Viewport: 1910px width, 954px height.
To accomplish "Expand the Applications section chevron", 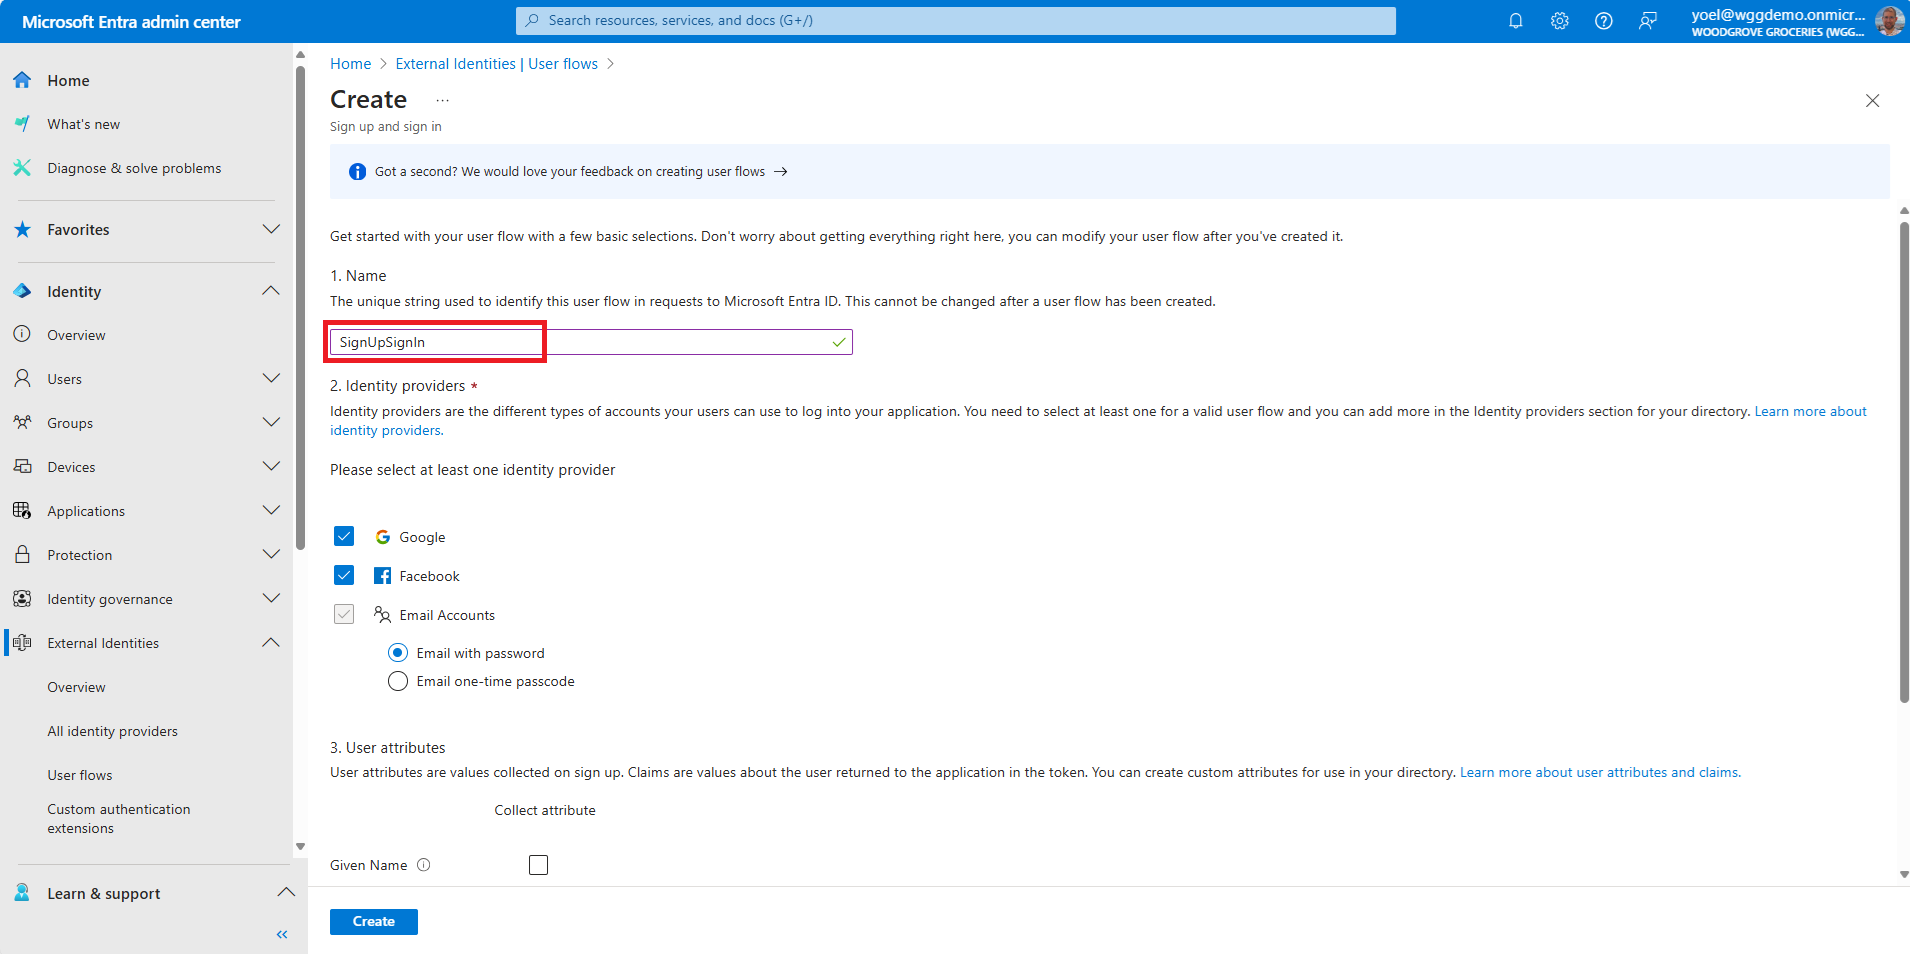I will (x=271, y=511).
